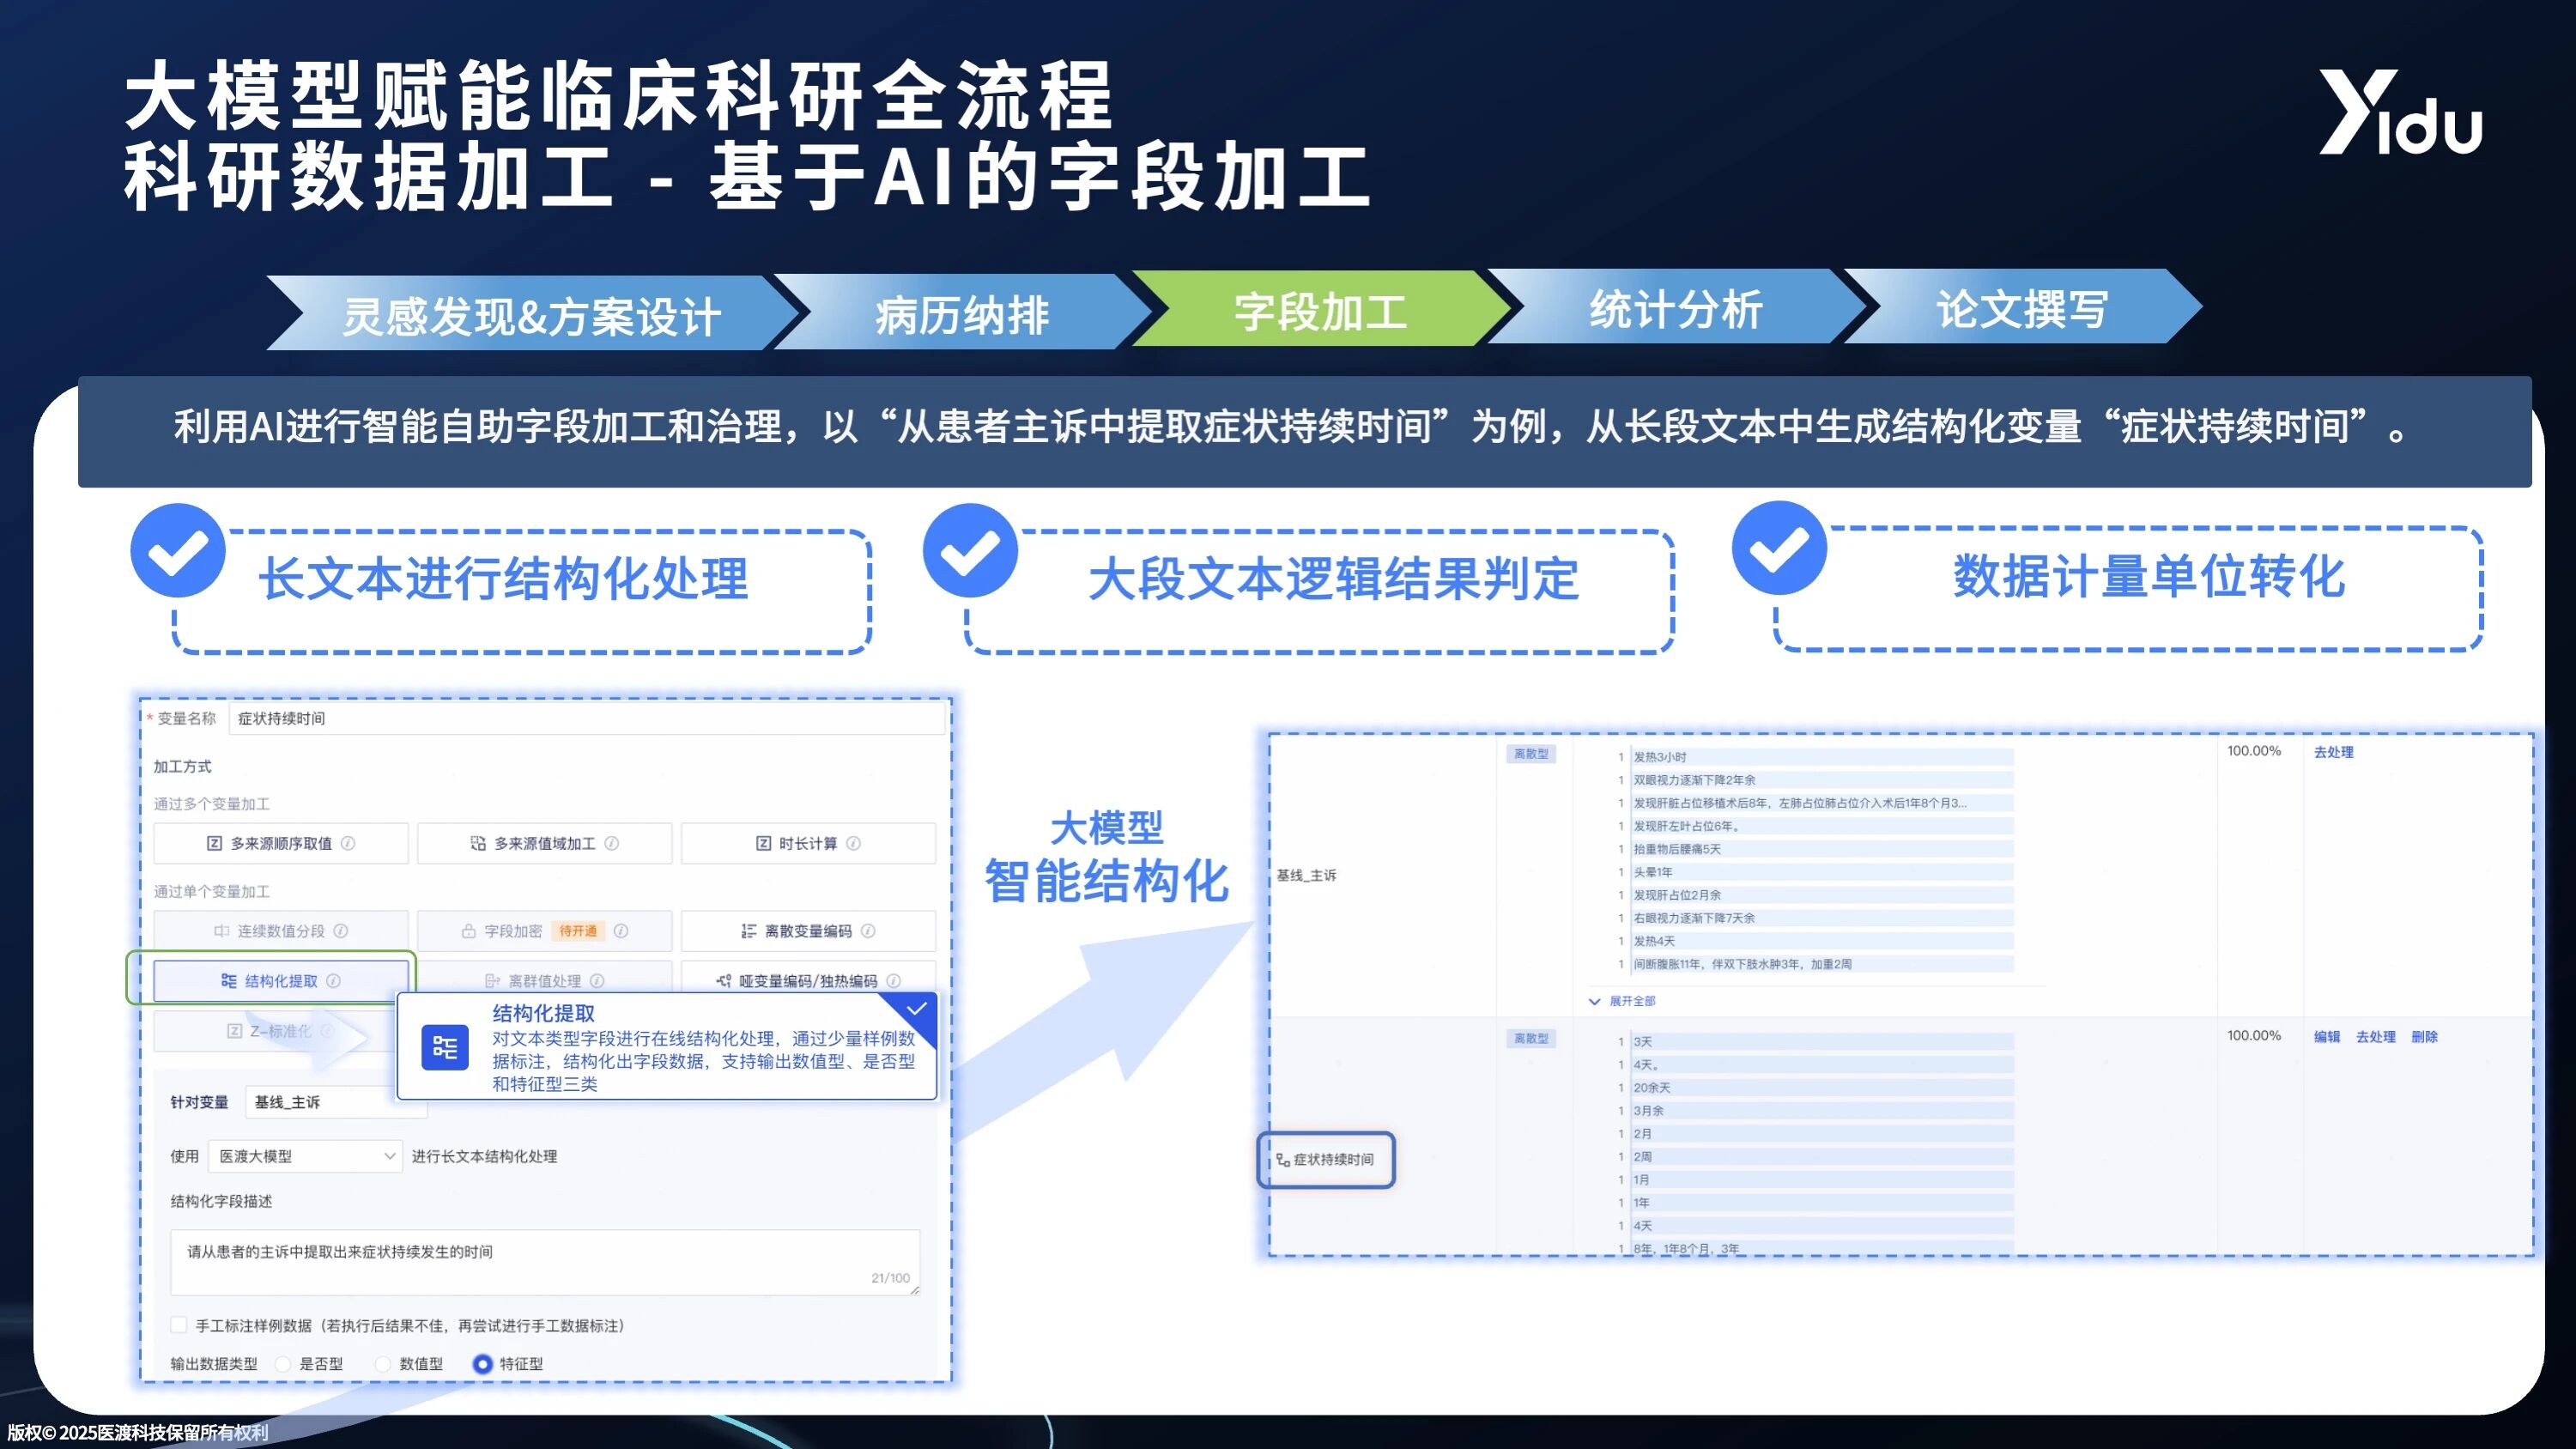This screenshot has height=1449, width=2576.
Task: Click the 症状持续时间 field type icon
Action: click(x=1282, y=1159)
